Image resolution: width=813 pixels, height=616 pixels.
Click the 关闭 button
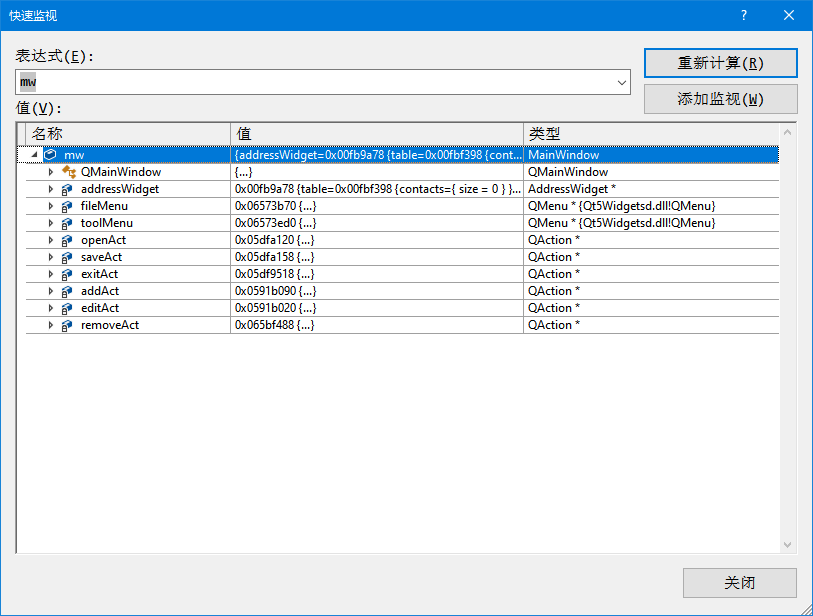click(x=739, y=583)
